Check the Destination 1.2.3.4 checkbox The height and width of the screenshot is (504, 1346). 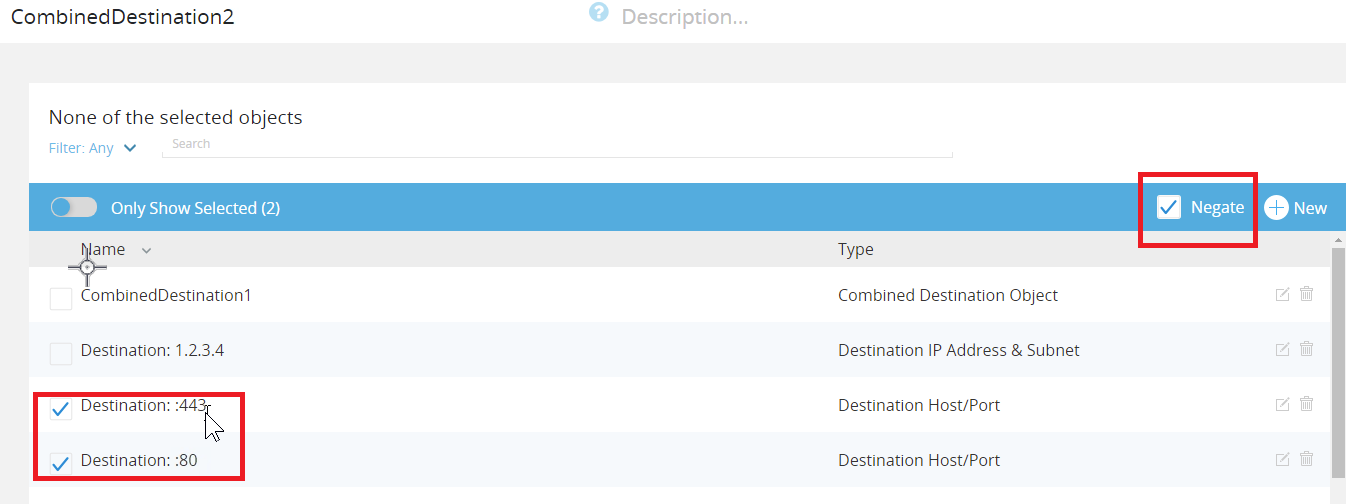(61, 353)
